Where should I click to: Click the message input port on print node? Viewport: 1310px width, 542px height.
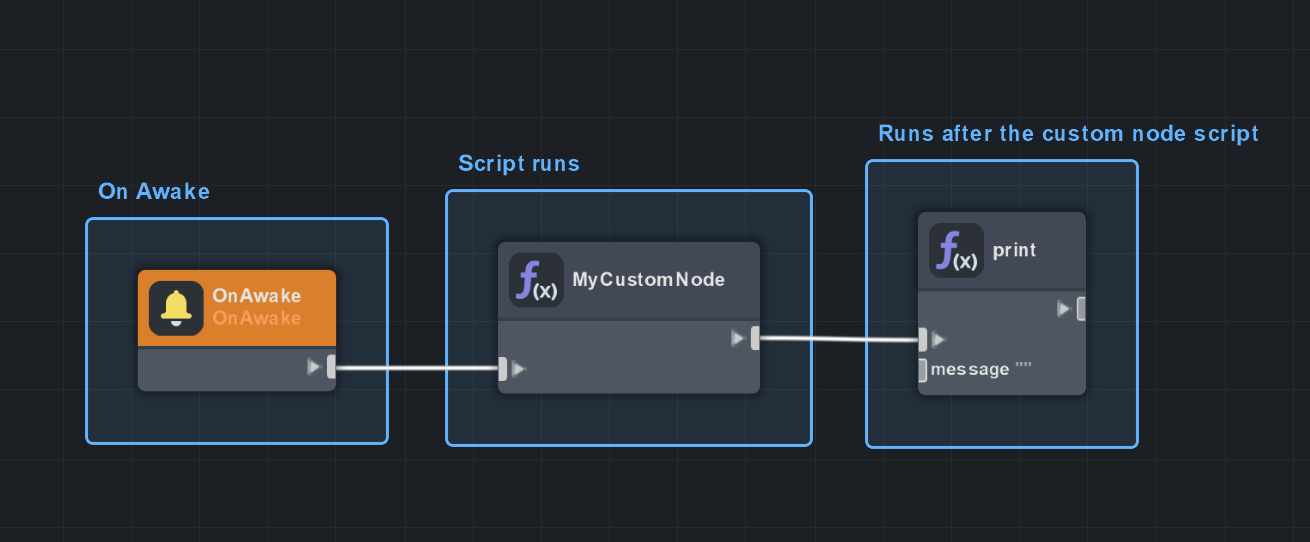(x=922, y=370)
